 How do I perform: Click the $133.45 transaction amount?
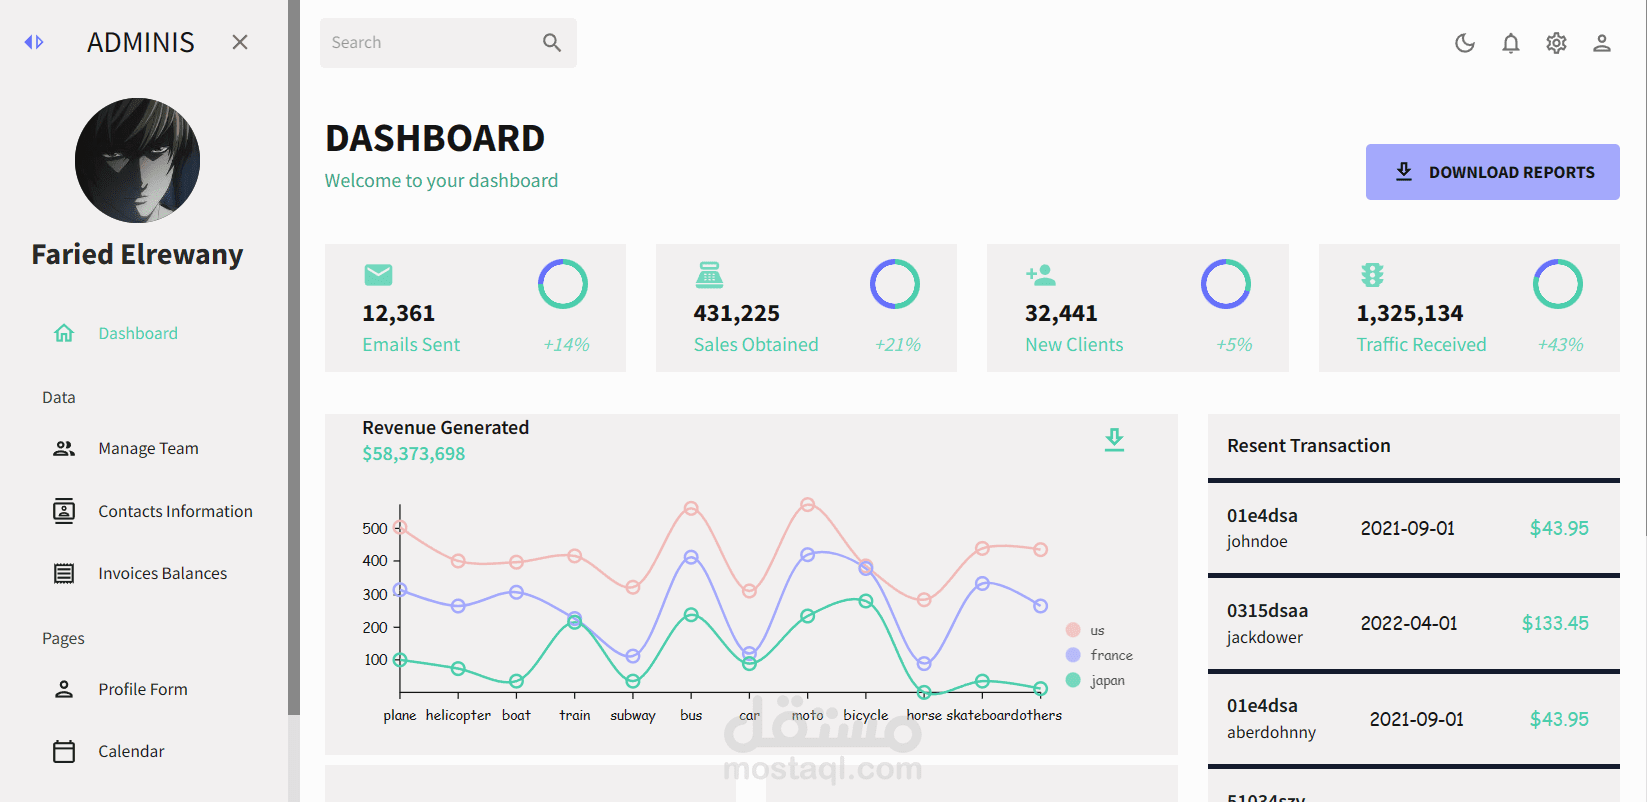pos(1555,623)
